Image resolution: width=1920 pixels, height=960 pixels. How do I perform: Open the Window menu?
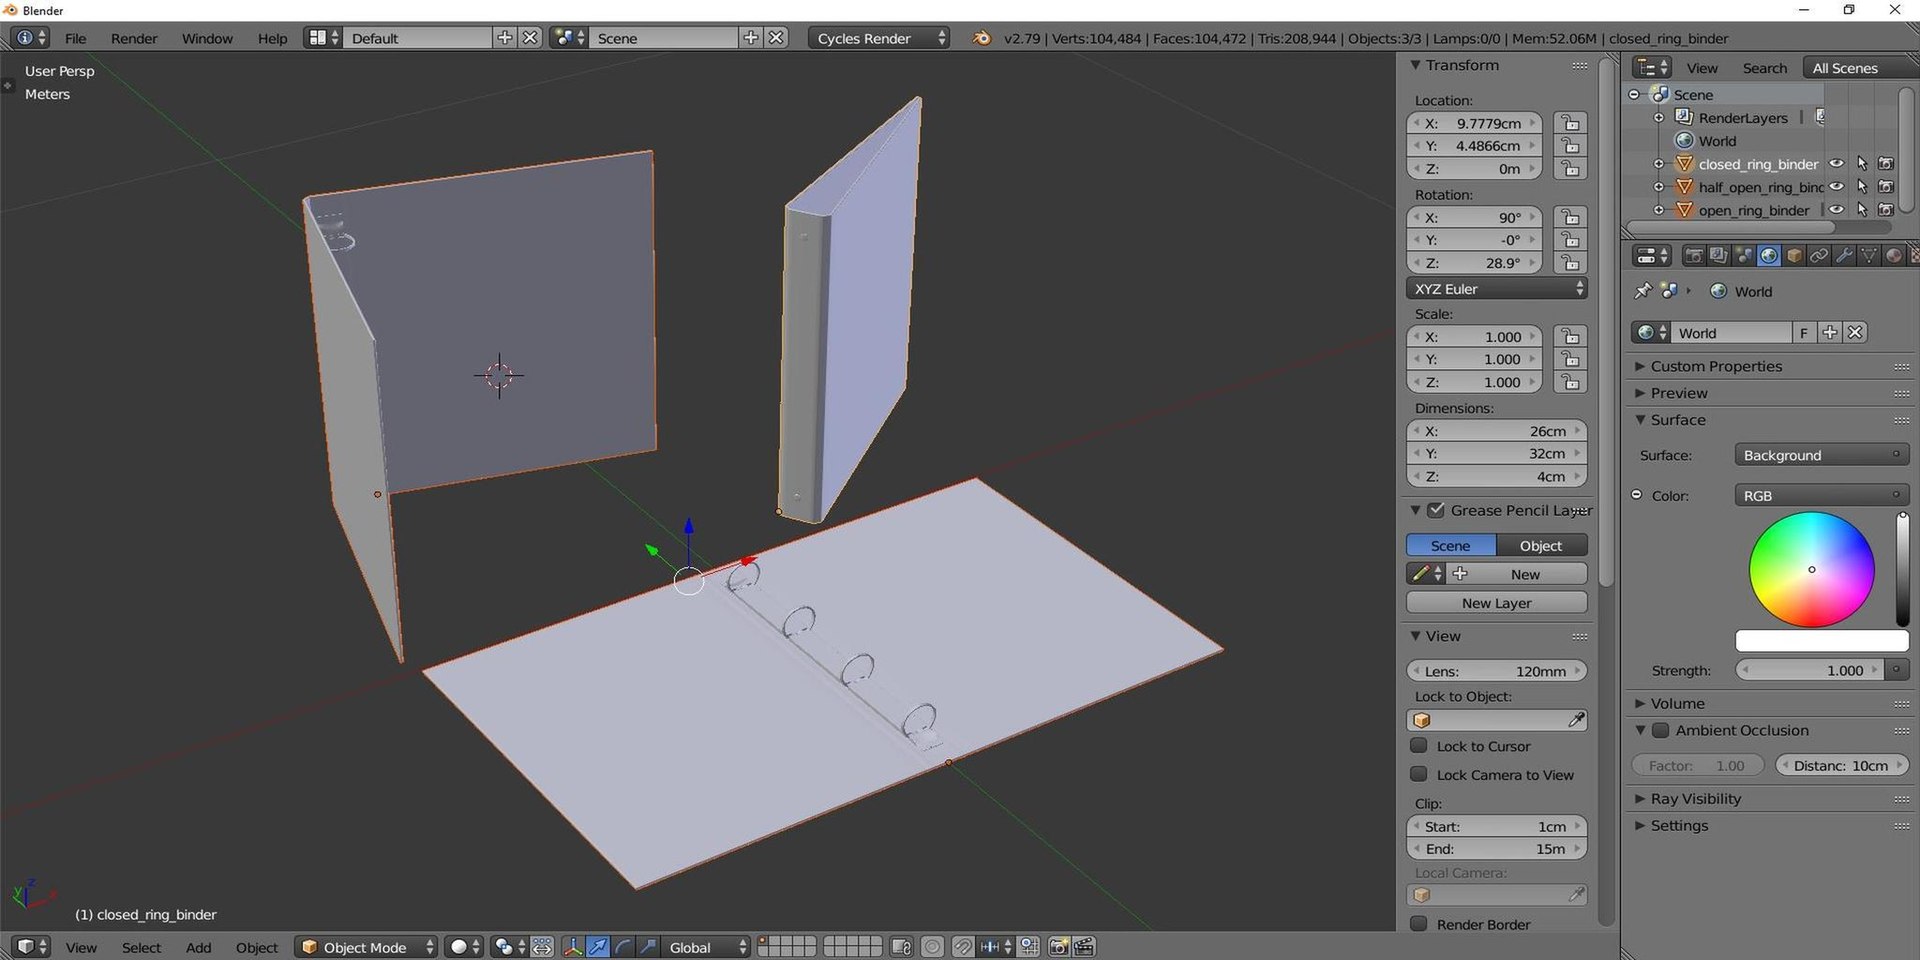(x=207, y=38)
